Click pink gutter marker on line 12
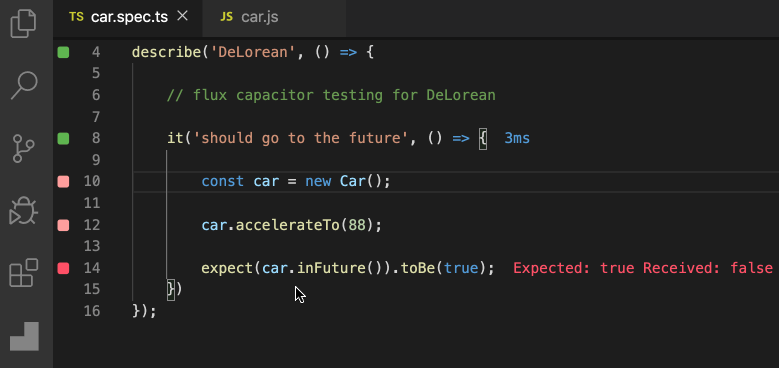 click(x=63, y=225)
